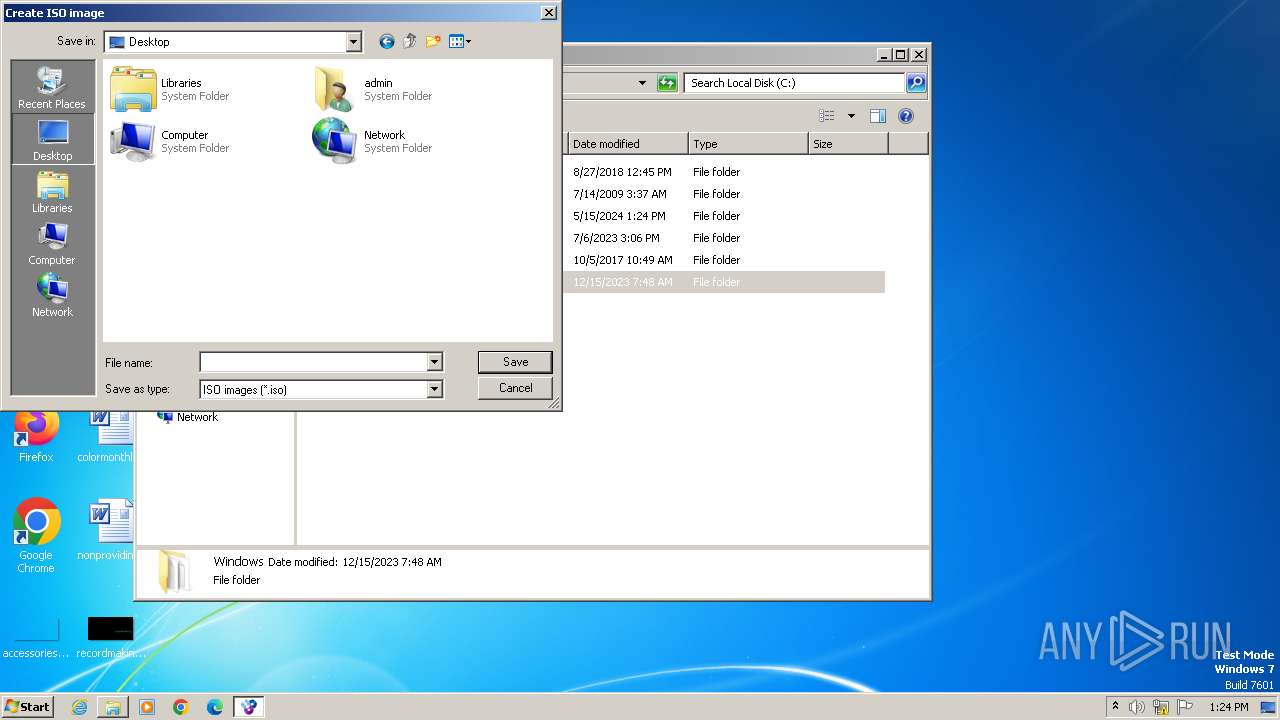Toggle preview pane icon in Explorer
Viewport: 1280px width, 720px height.
878,116
